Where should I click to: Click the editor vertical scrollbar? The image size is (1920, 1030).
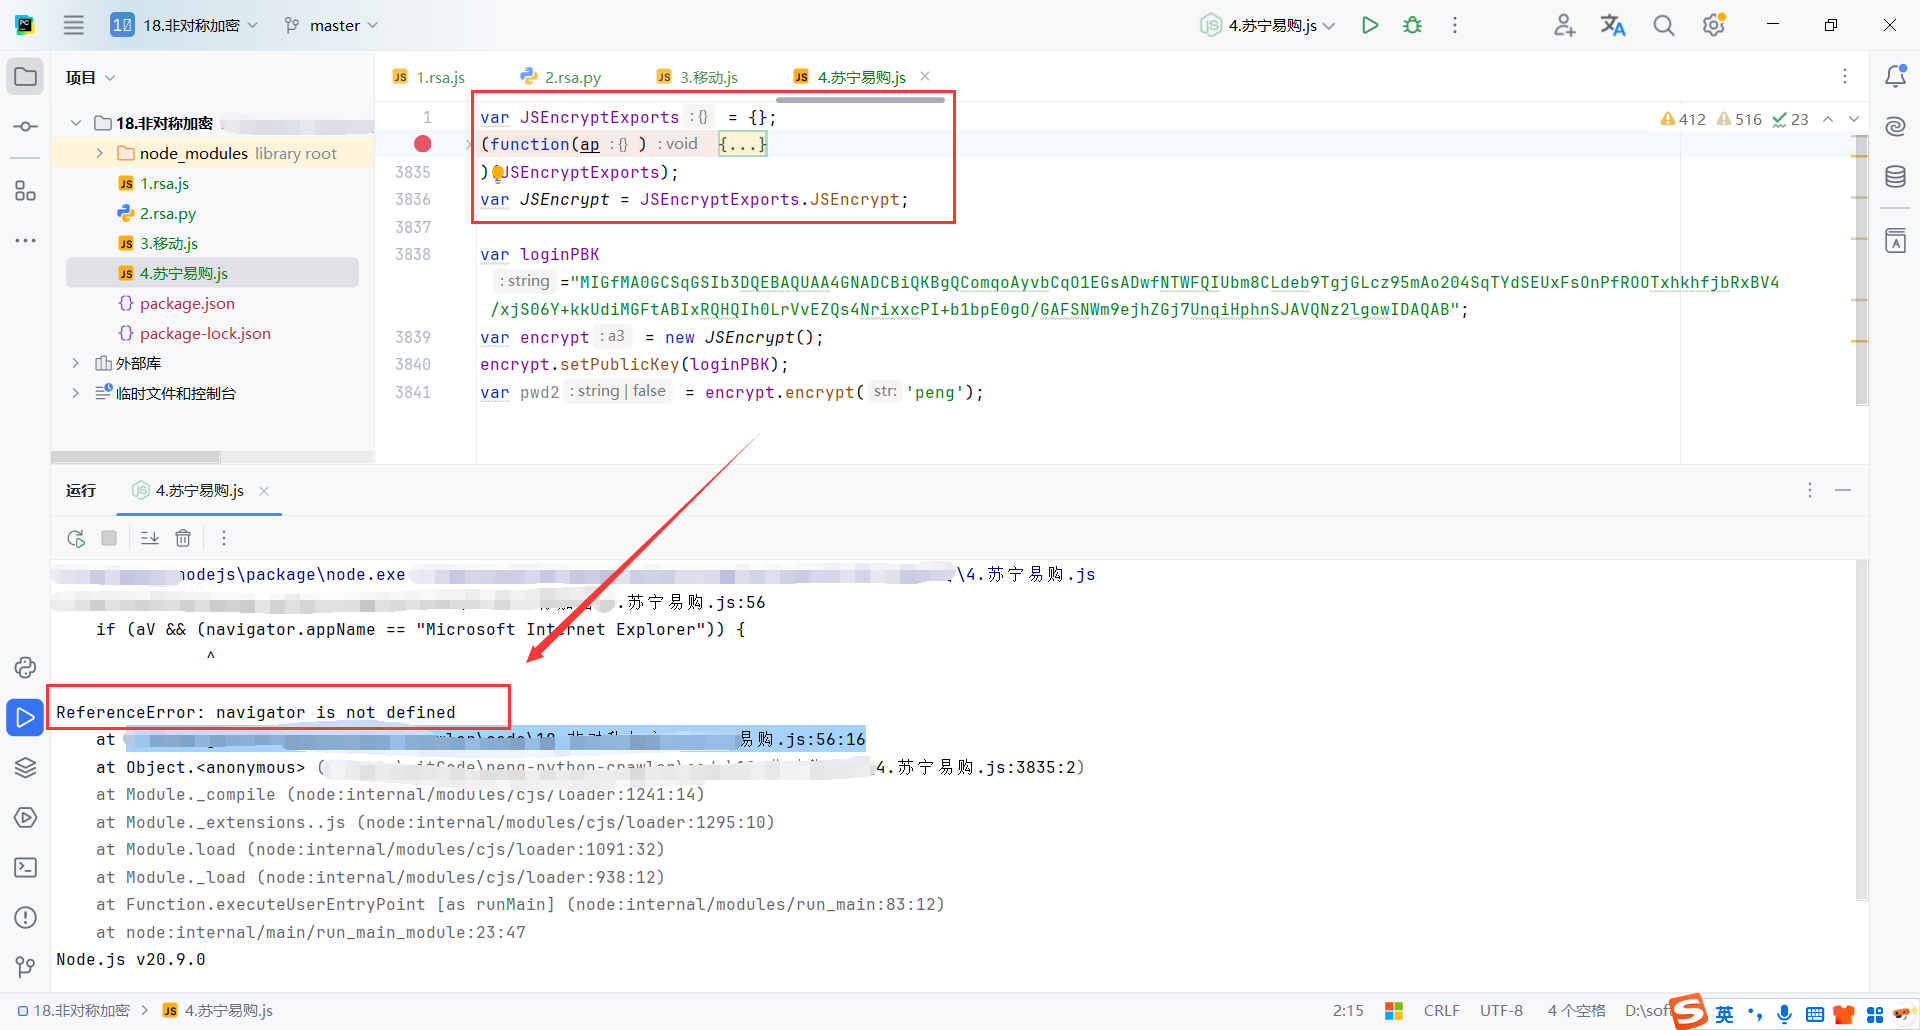pos(1861,270)
